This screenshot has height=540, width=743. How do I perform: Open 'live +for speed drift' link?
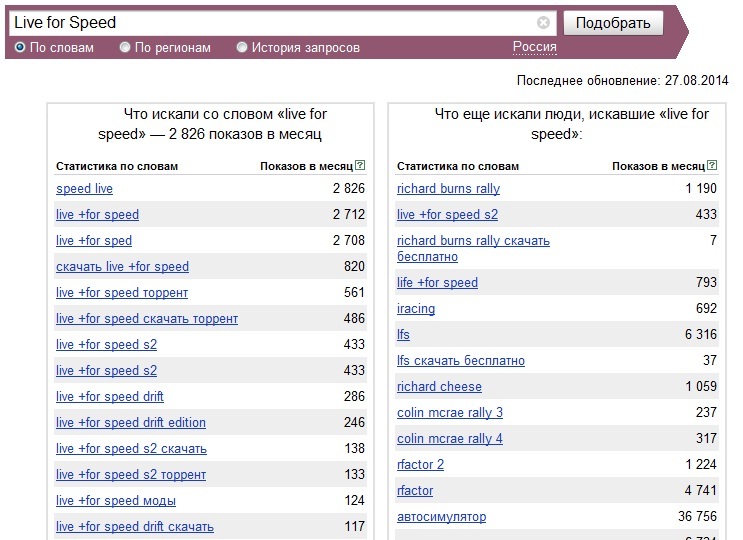[109, 396]
